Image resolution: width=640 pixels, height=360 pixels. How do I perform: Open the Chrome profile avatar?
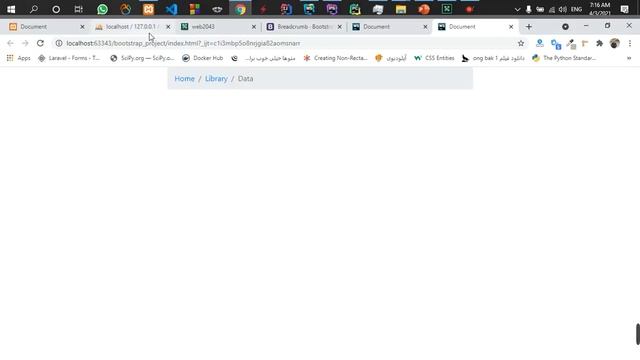tap(614, 43)
